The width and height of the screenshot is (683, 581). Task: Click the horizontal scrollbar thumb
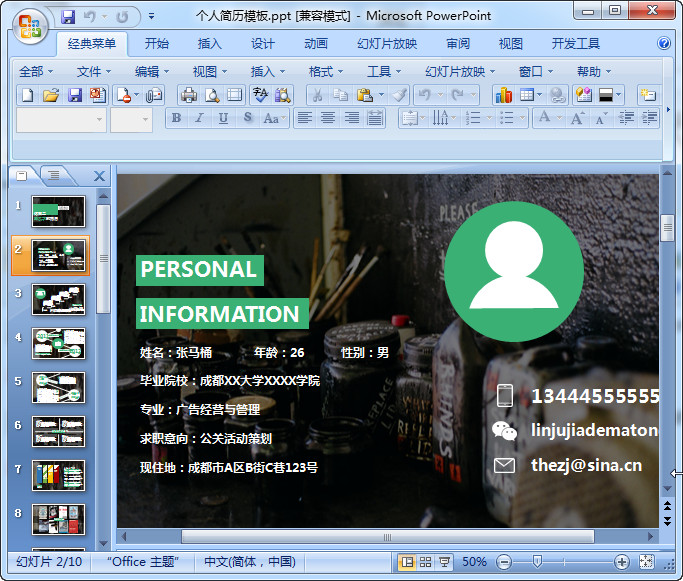[x=388, y=537]
